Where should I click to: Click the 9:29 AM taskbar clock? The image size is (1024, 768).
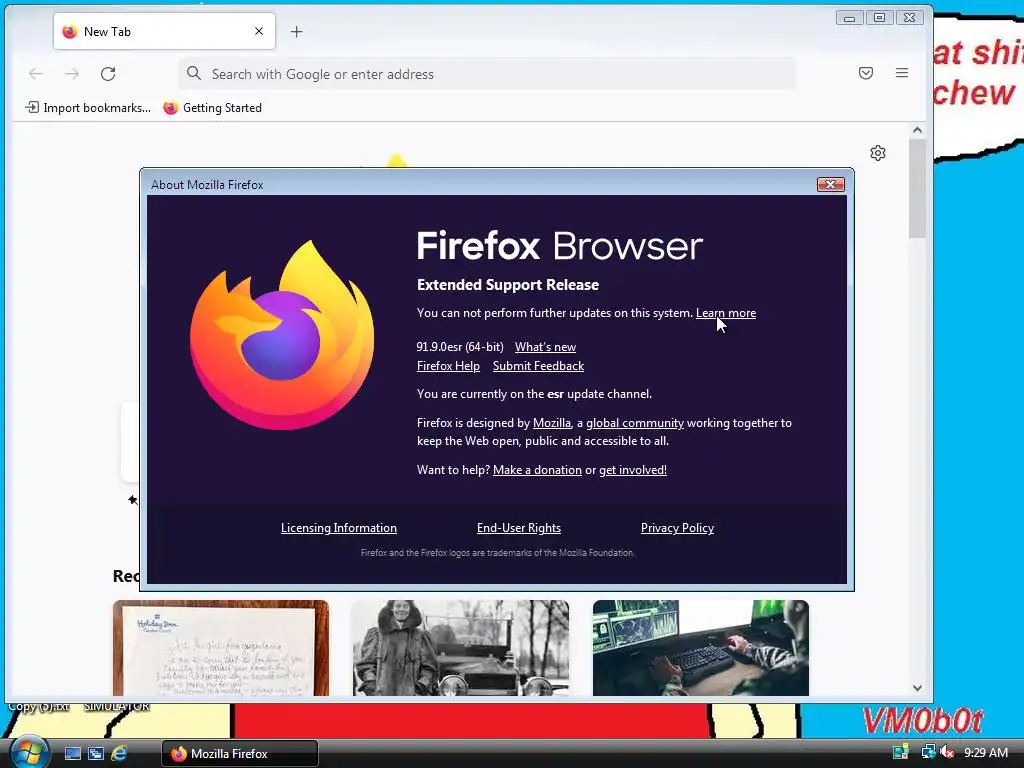pyautogui.click(x=985, y=753)
